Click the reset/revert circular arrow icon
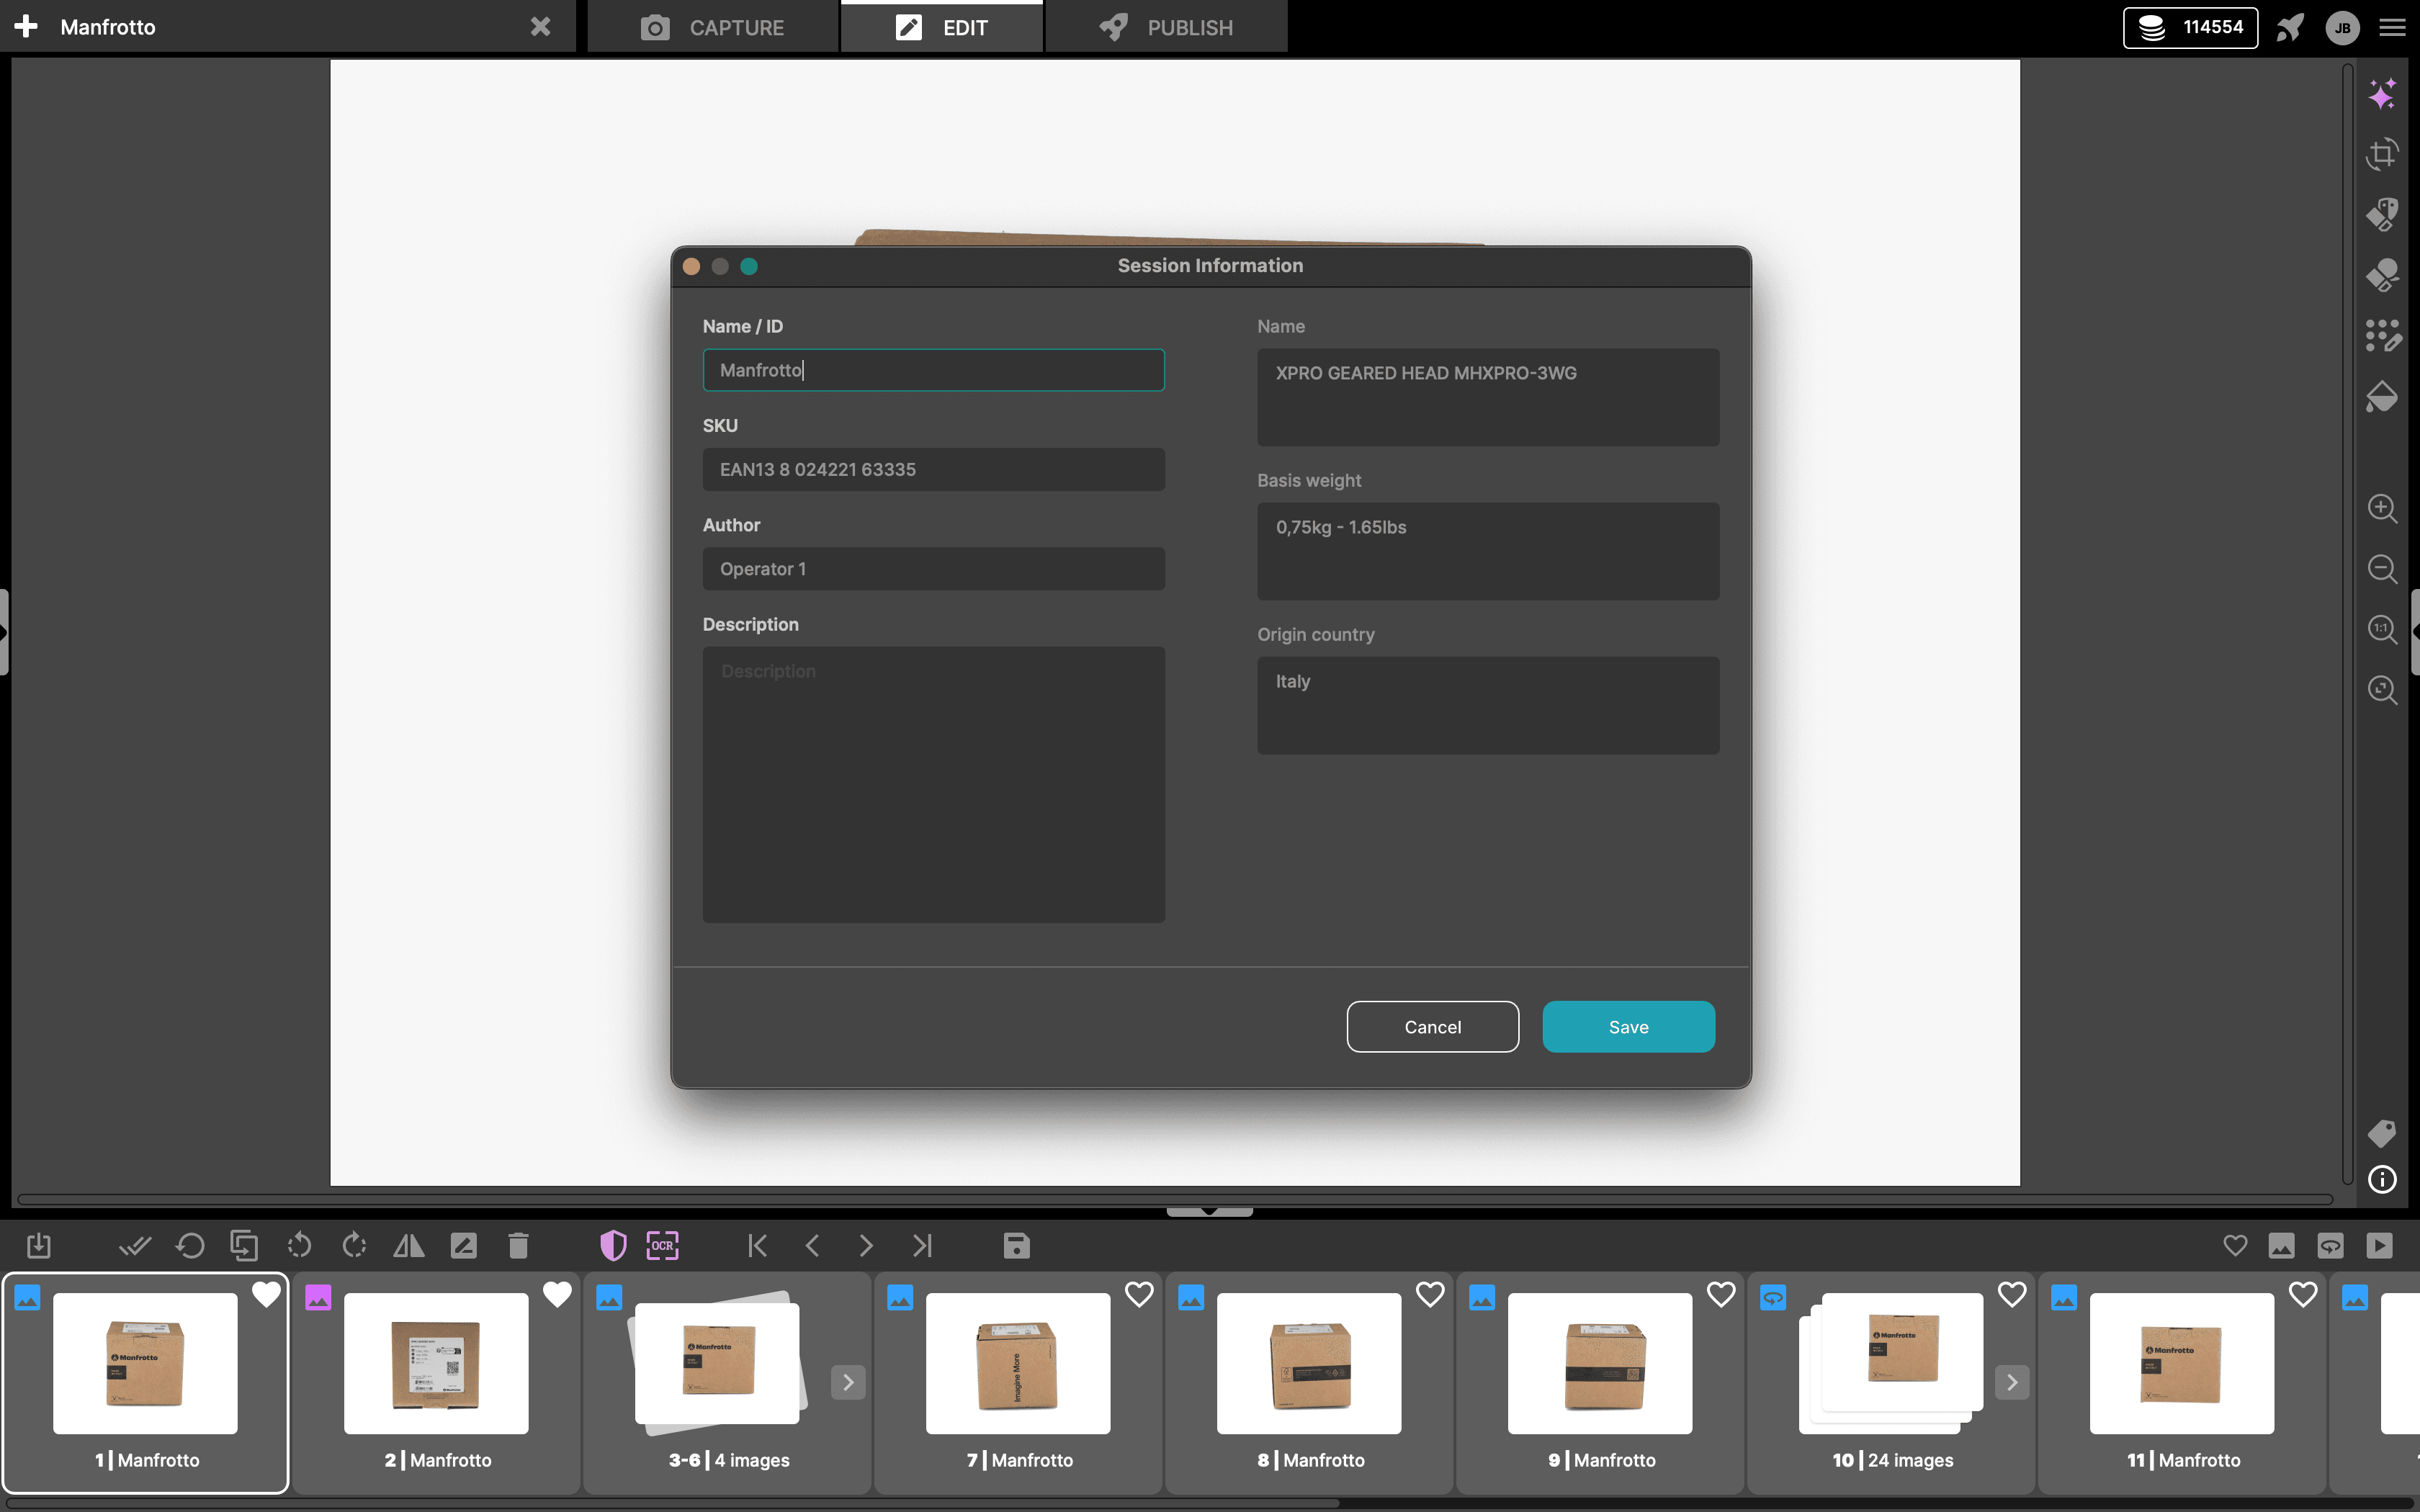Viewport: 2420px width, 1512px height. click(190, 1246)
